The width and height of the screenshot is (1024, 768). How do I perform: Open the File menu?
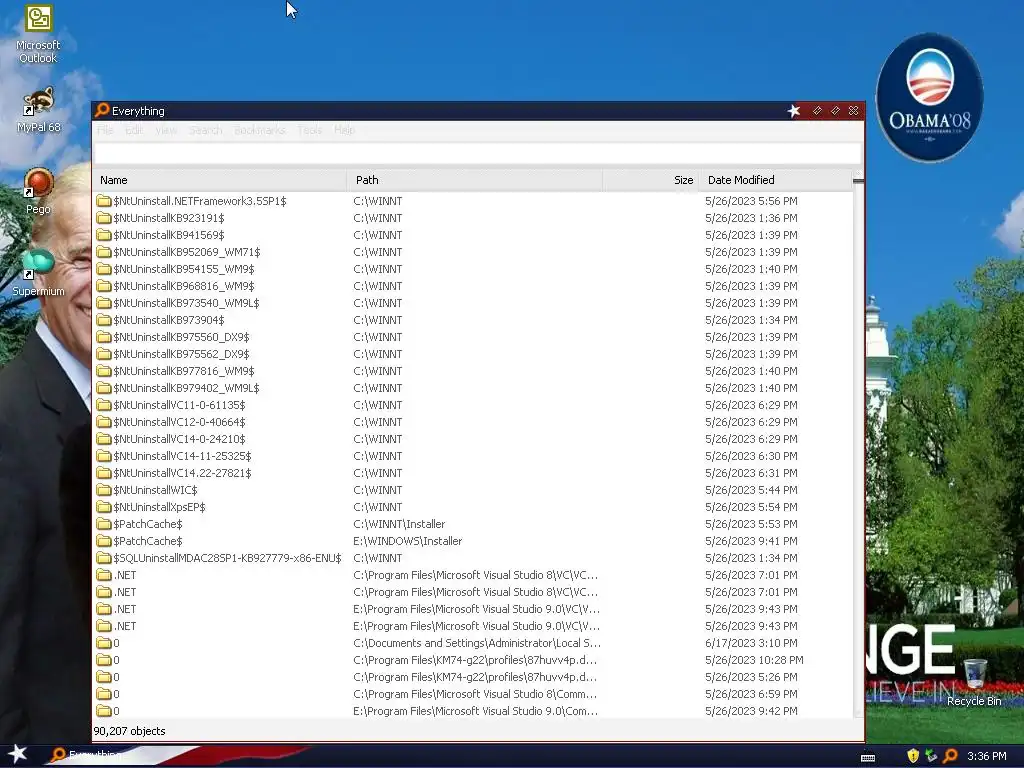105,130
